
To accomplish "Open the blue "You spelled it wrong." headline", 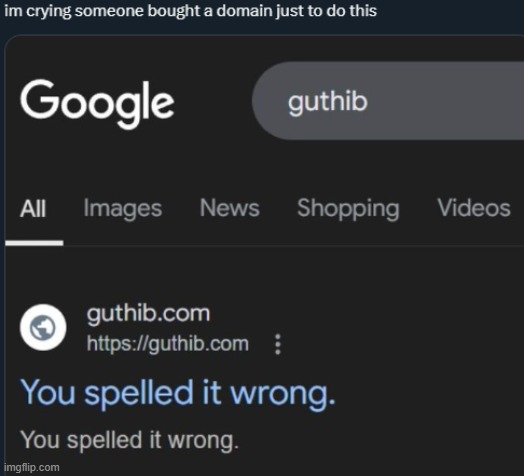I will point(178,393).
